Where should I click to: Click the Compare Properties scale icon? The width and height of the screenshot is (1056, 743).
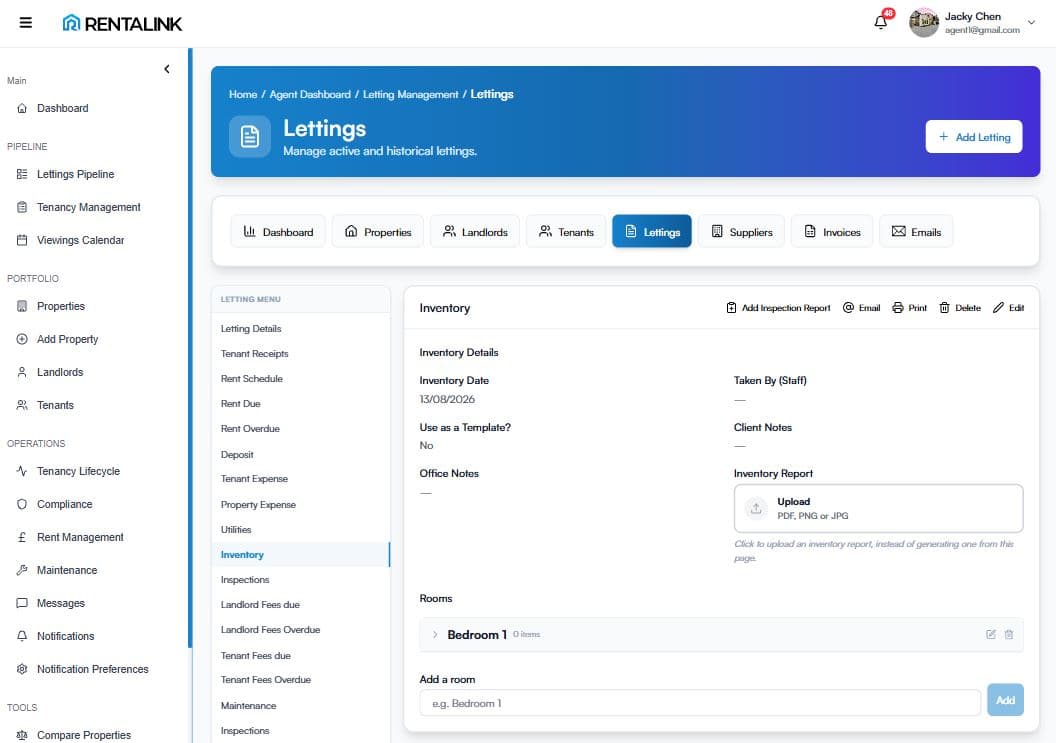click(x=22, y=736)
